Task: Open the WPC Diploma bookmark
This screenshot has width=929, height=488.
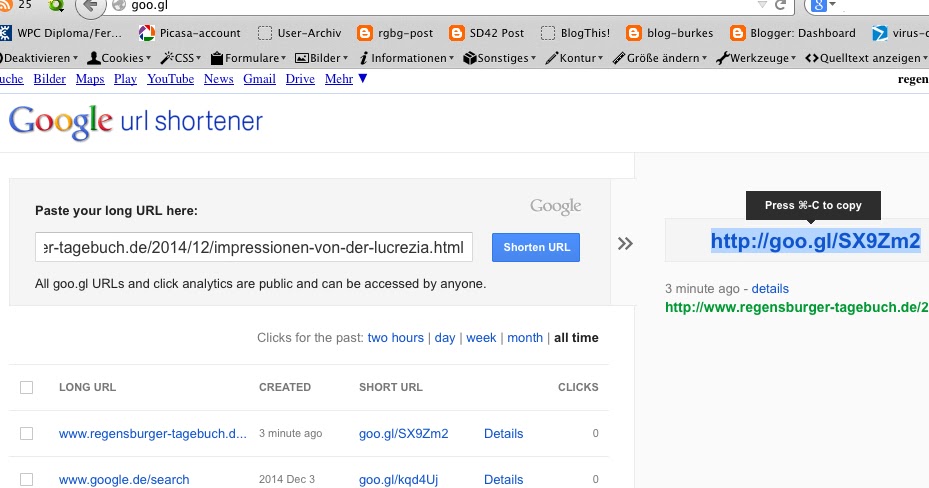Action: point(62,33)
